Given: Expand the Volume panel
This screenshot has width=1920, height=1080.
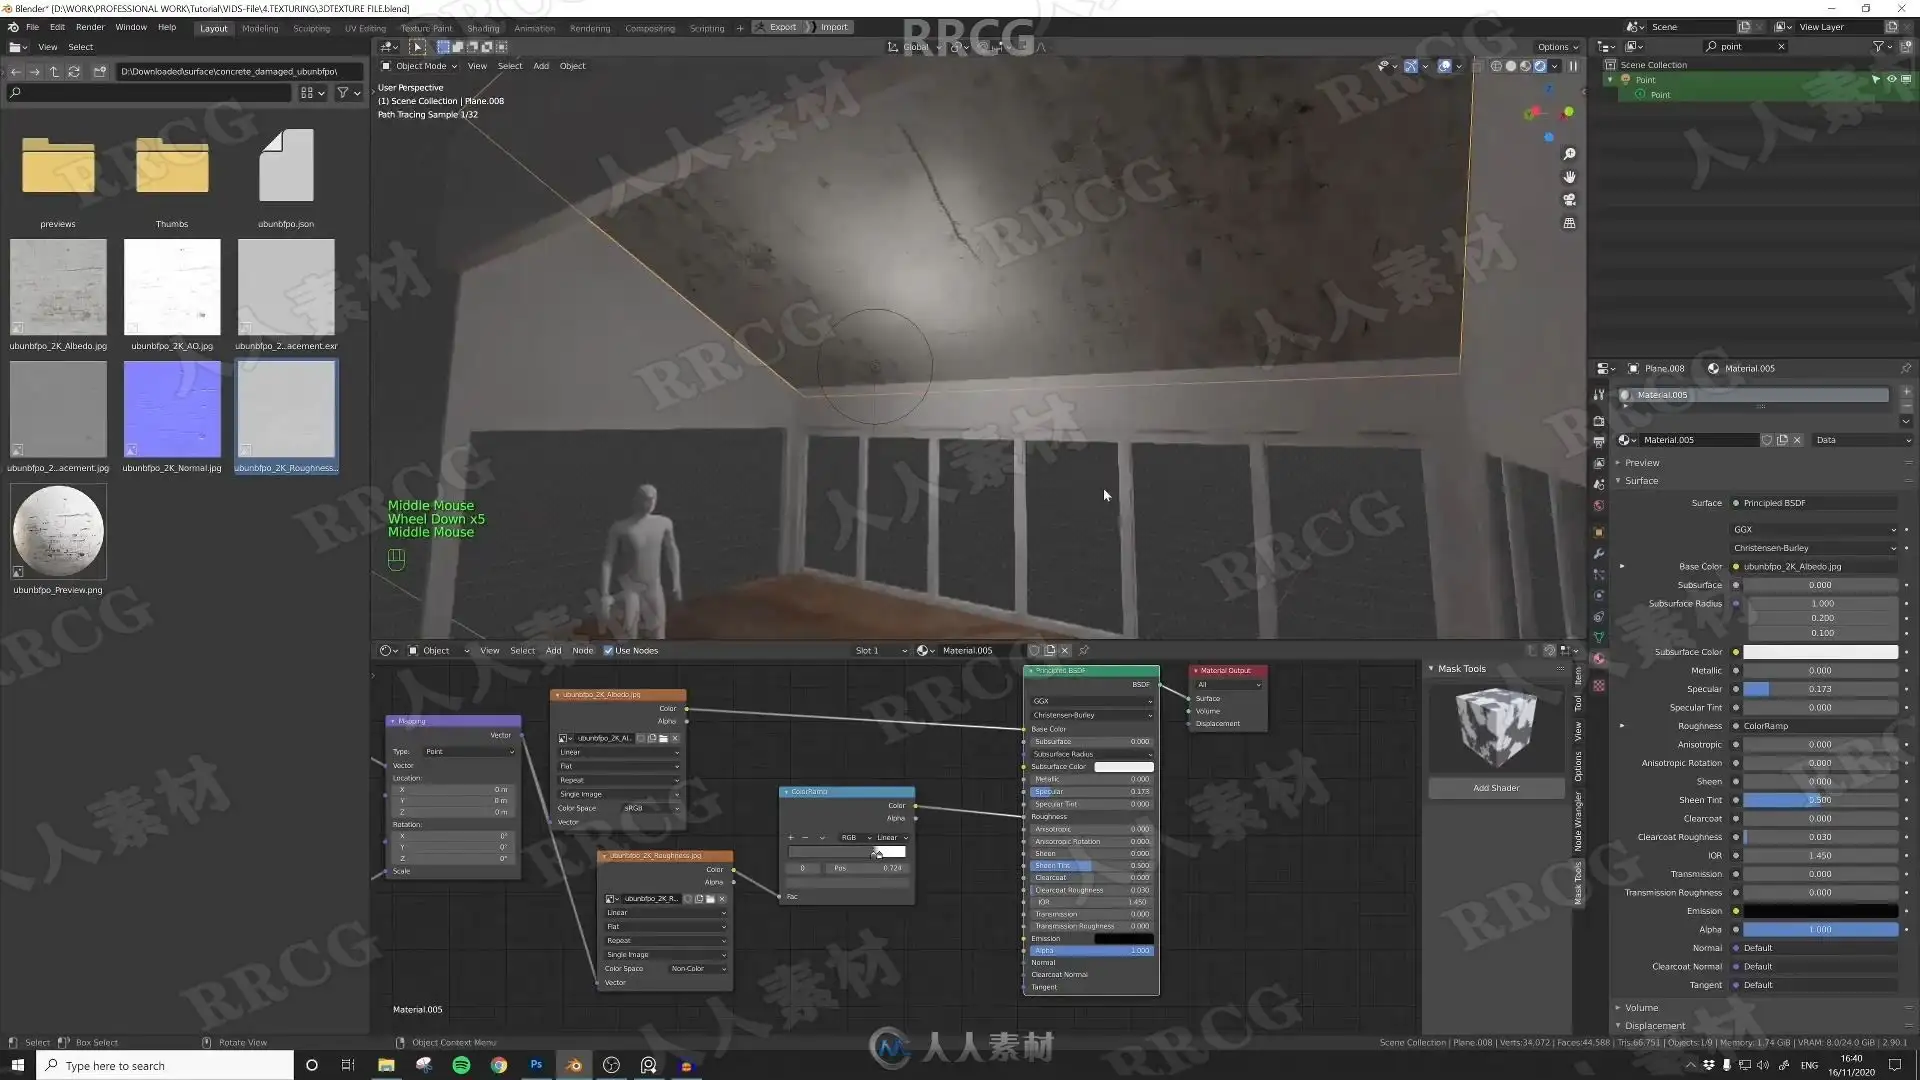Looking at the screenshot, I should (1641, 1007).
